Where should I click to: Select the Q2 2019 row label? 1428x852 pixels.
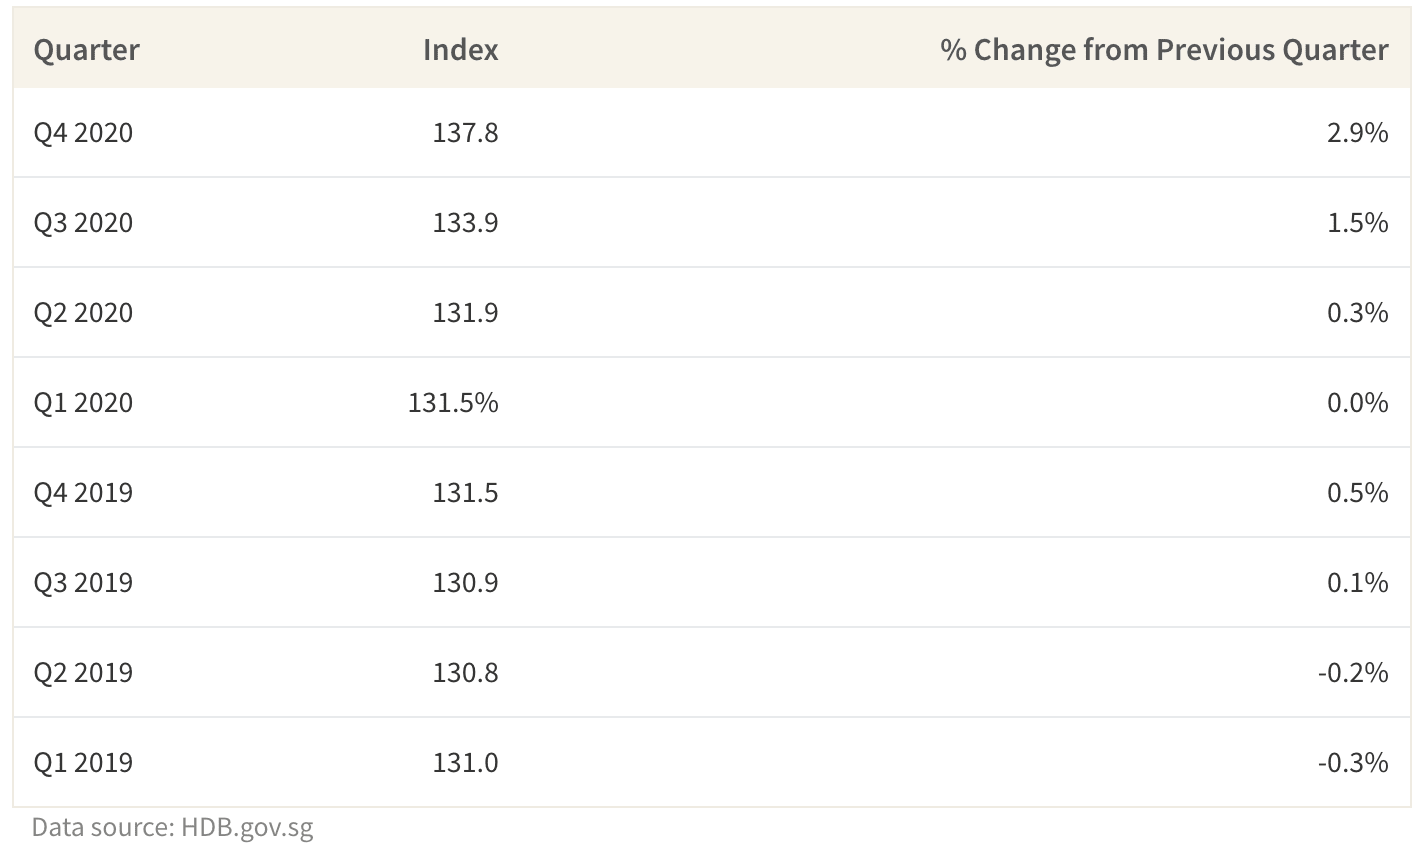(83, 673)
